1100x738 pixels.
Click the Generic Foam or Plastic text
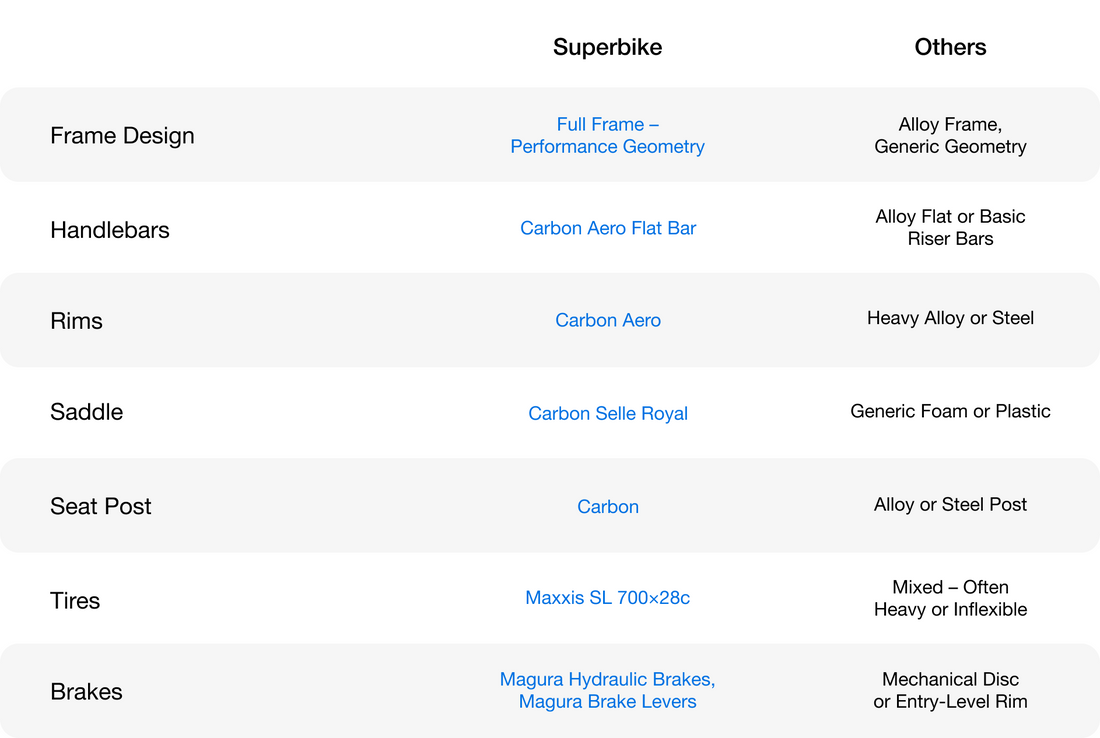[950, 411]
